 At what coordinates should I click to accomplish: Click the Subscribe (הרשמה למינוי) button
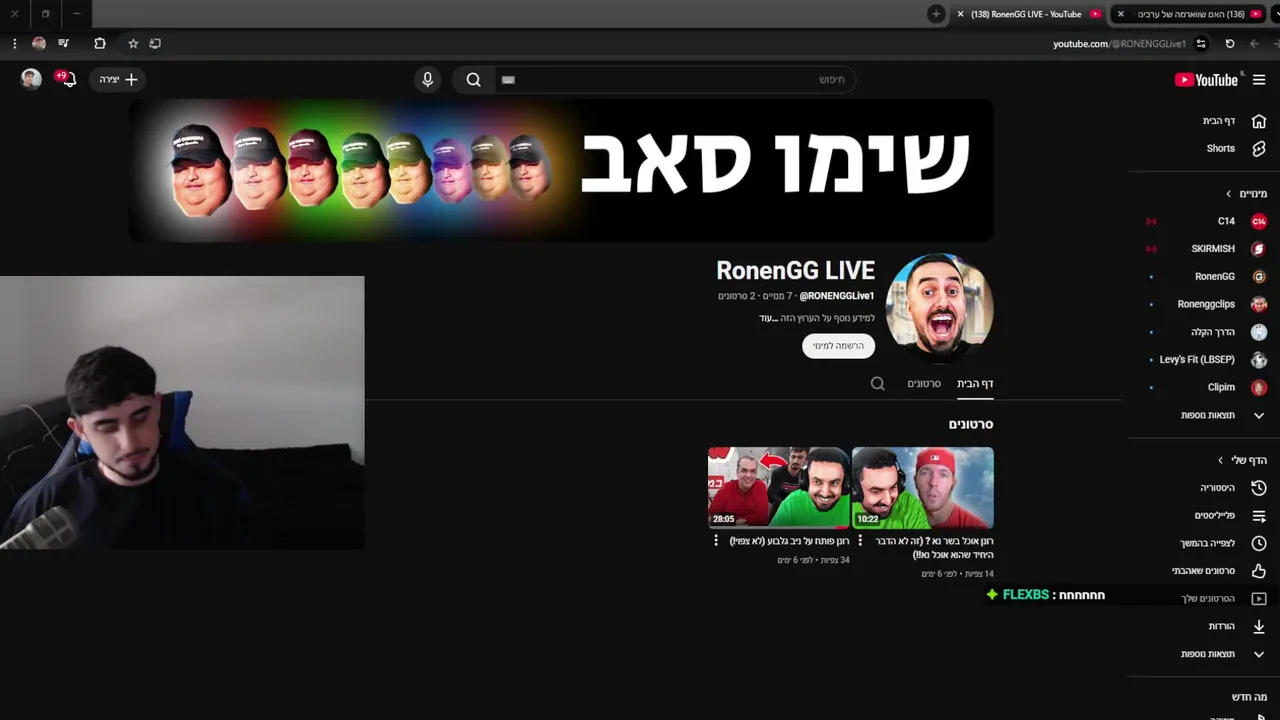[x=838, y=346]
